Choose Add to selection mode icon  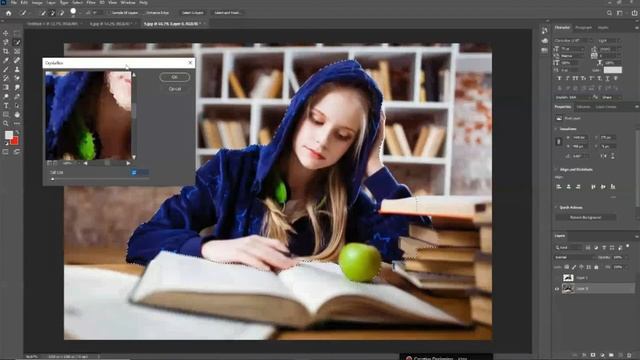[x=52, y=13]
